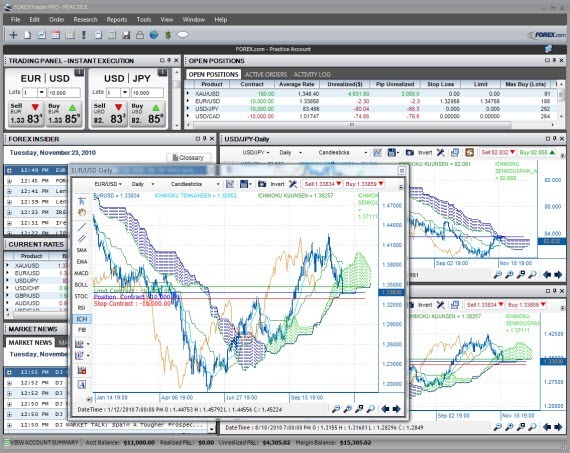
Task: Click the floppy disk save icon in main toolbar
Action: [126, 35]
